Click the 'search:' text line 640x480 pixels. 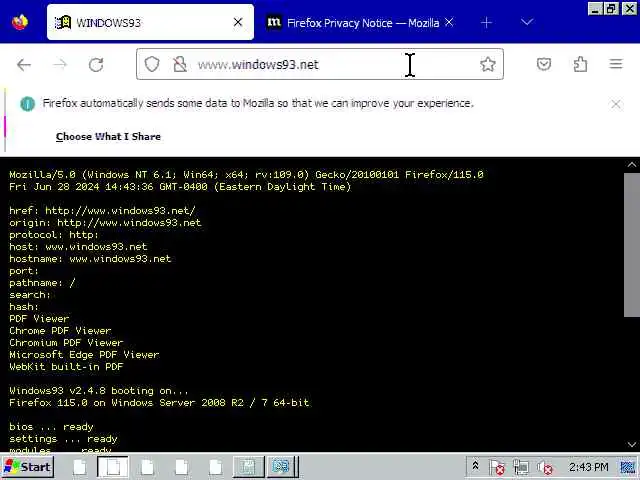click(30, 295)
